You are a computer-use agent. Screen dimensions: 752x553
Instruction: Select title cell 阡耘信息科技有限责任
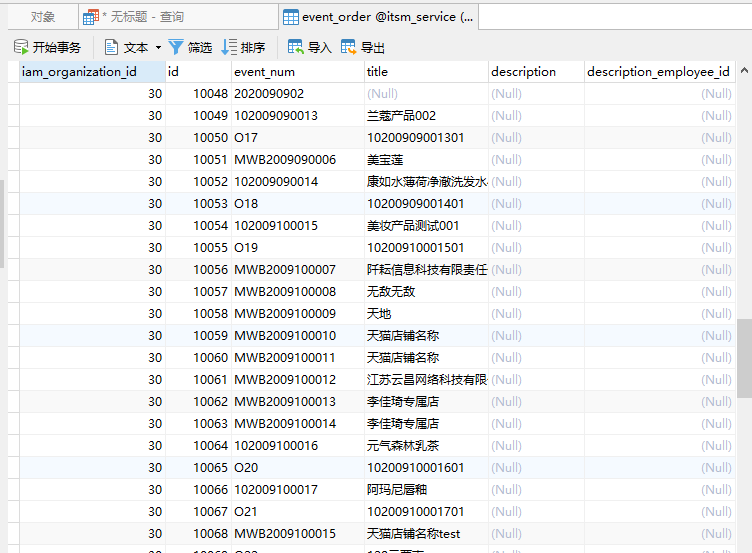[426, 270]
